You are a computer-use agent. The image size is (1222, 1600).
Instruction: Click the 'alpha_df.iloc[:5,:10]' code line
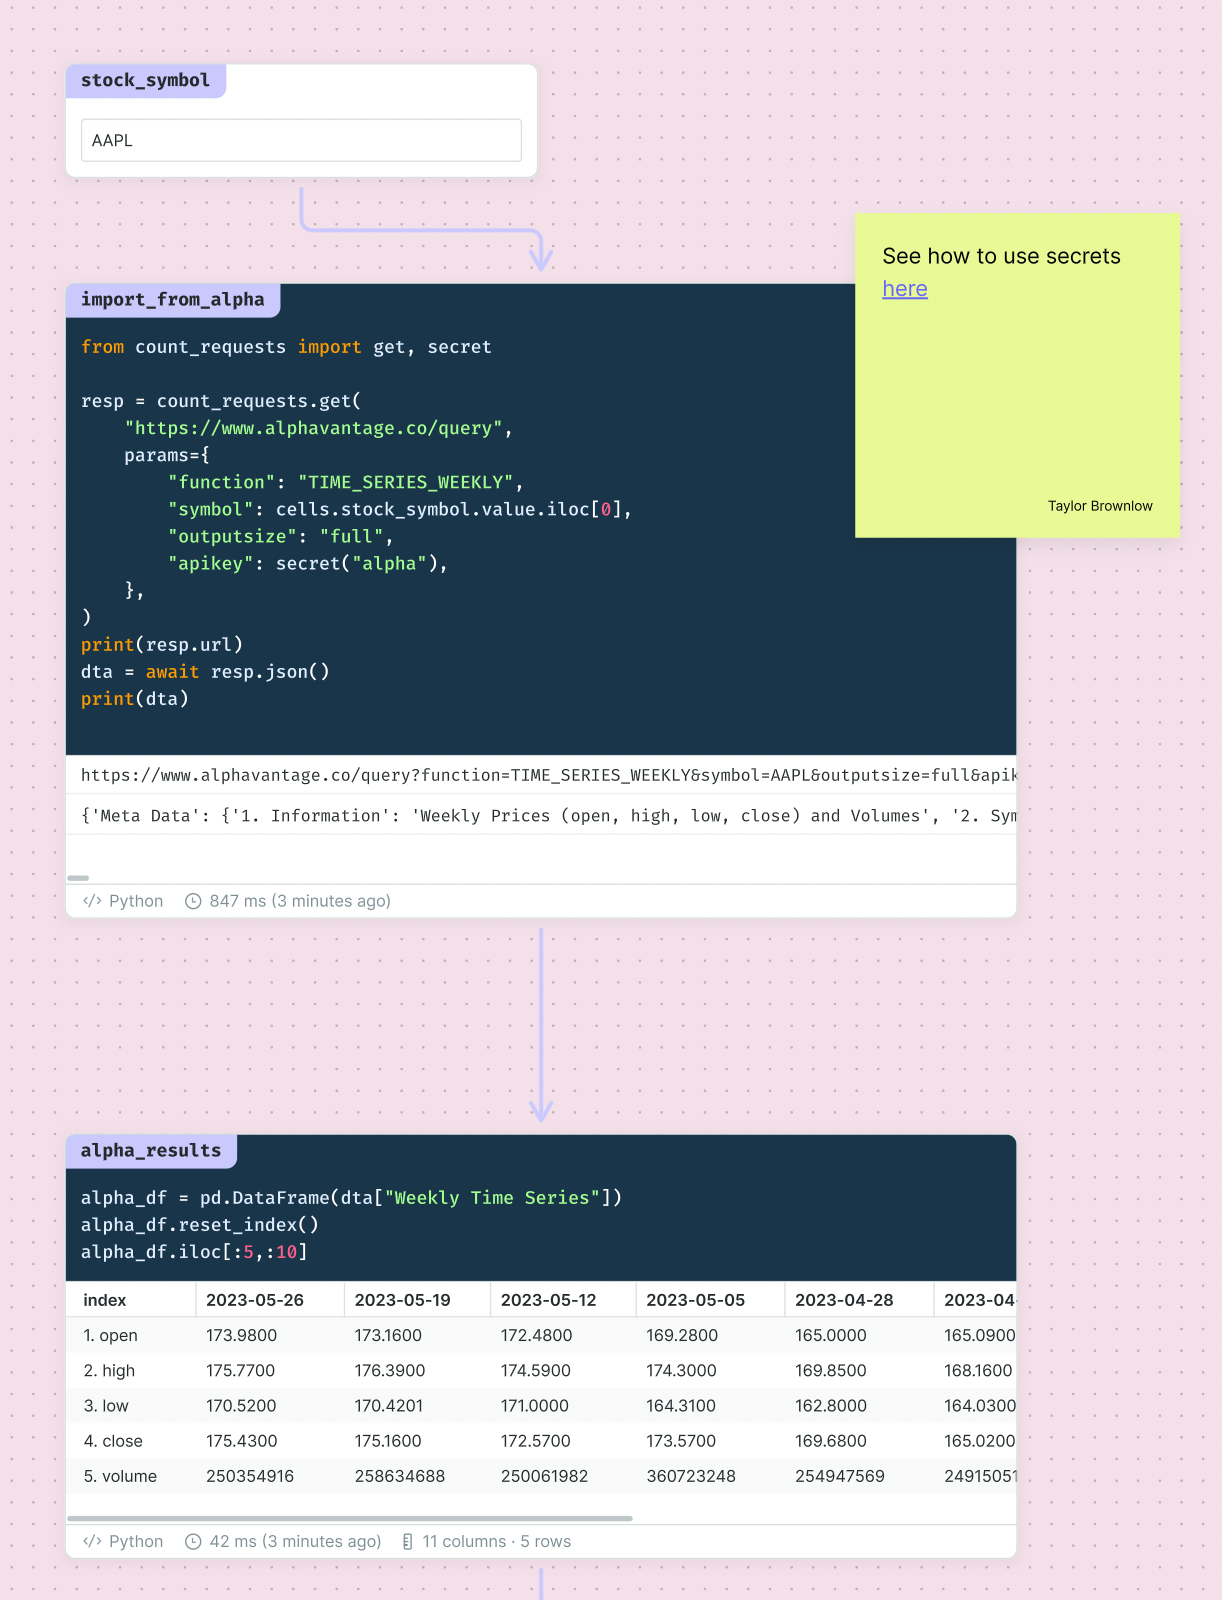[x=195, y=1252]
